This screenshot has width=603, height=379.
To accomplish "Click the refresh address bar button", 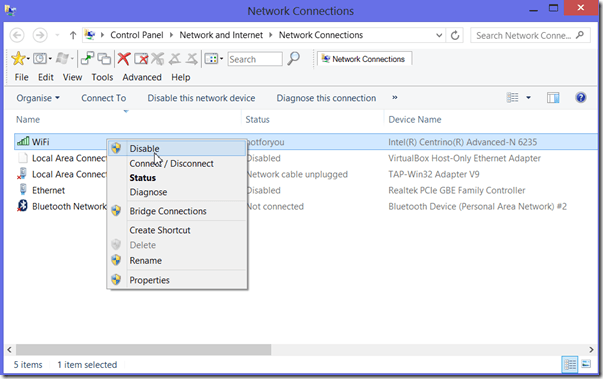I will click(x=455, y=35).
